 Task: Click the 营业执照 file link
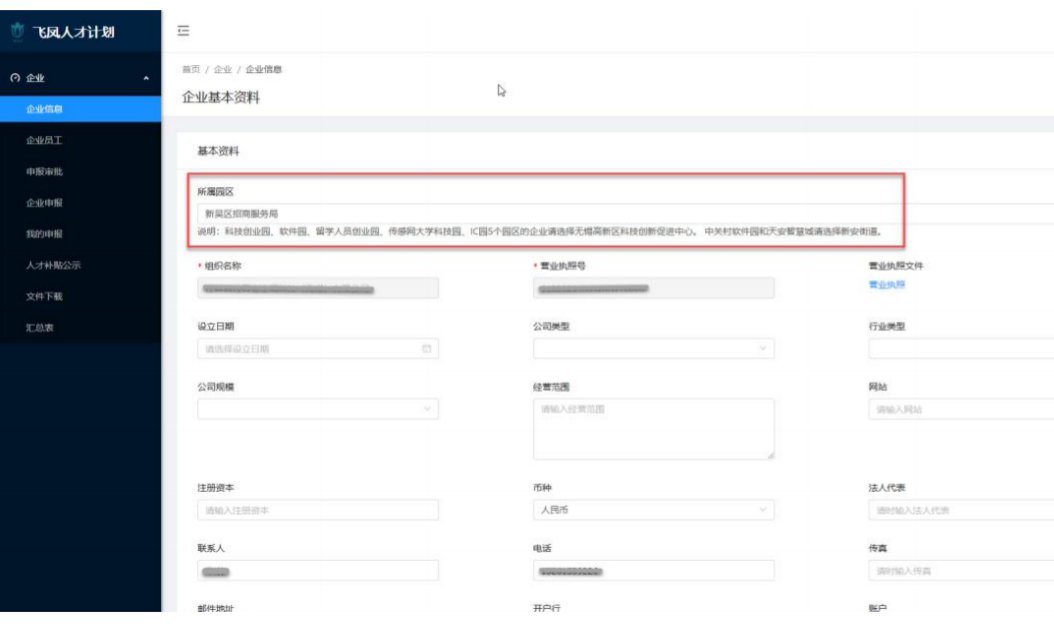(x=886, y=285)
